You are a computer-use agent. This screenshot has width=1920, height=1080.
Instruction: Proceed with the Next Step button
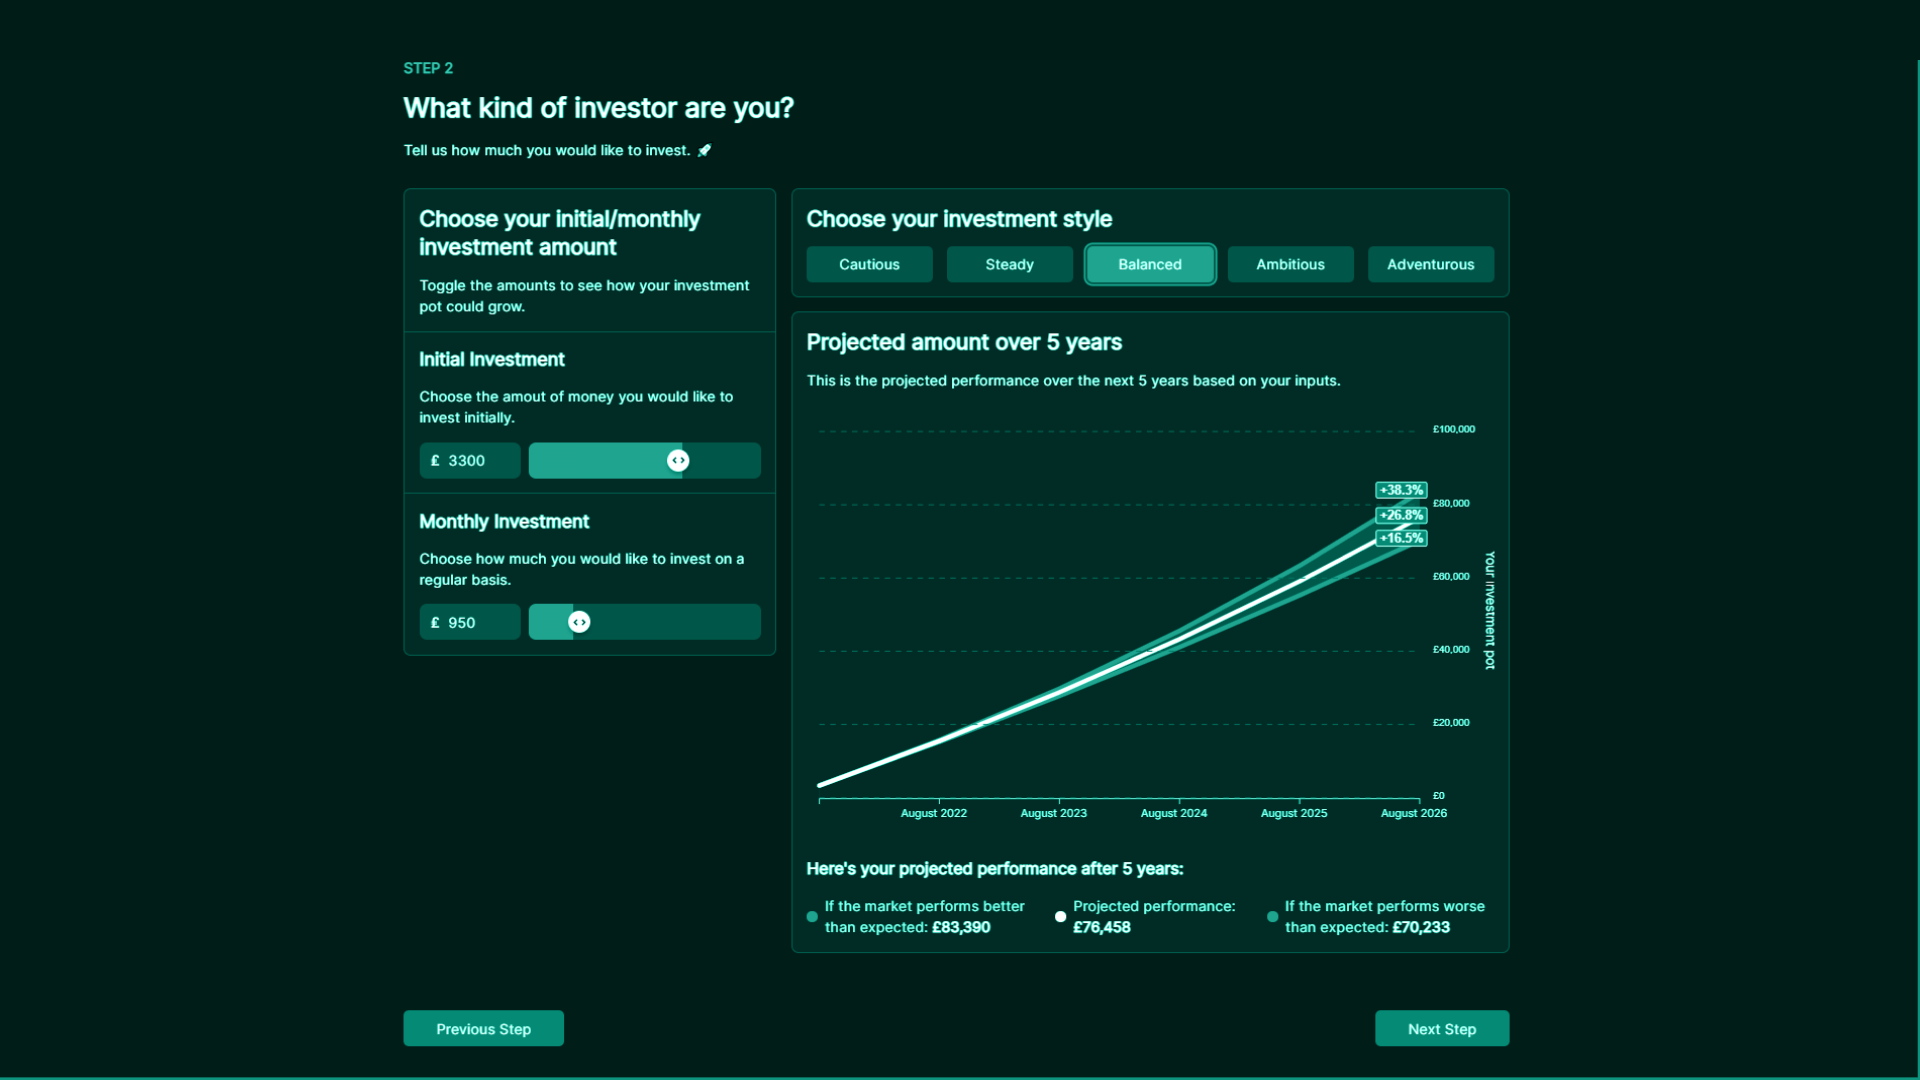1441,1029
